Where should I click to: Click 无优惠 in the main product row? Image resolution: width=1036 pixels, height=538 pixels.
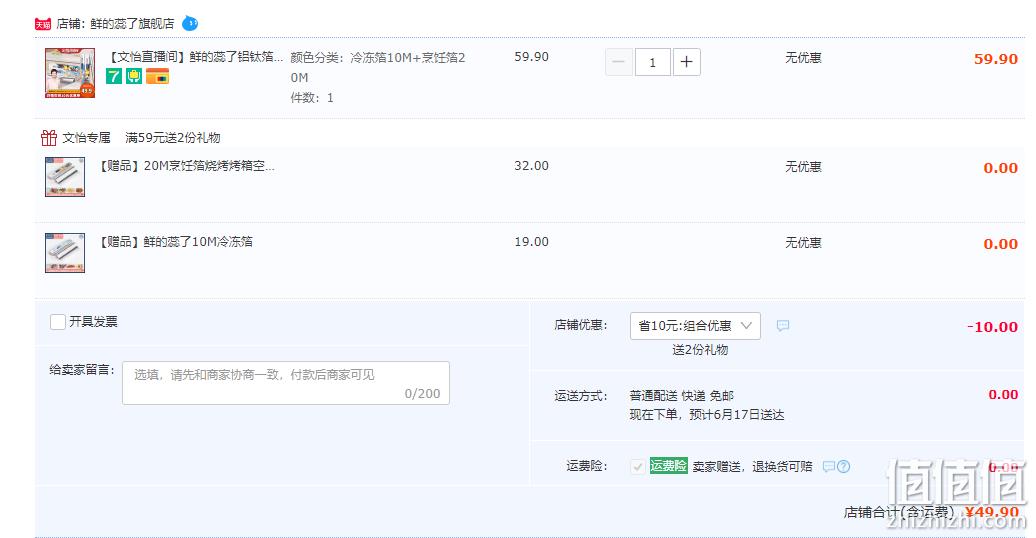coord(803,58)
